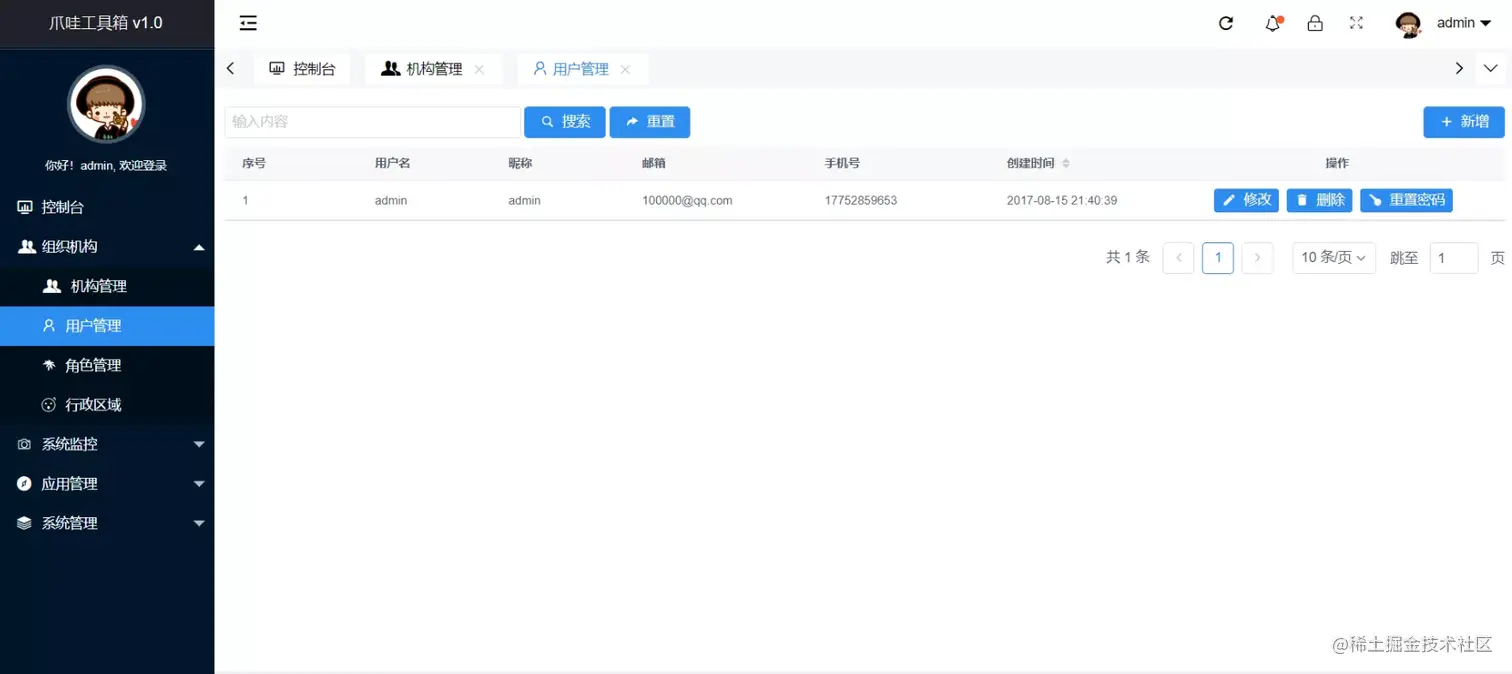Click the 跳至 page number input
The height and width of the screenshot is (674, 1512).
[1454, 258]
